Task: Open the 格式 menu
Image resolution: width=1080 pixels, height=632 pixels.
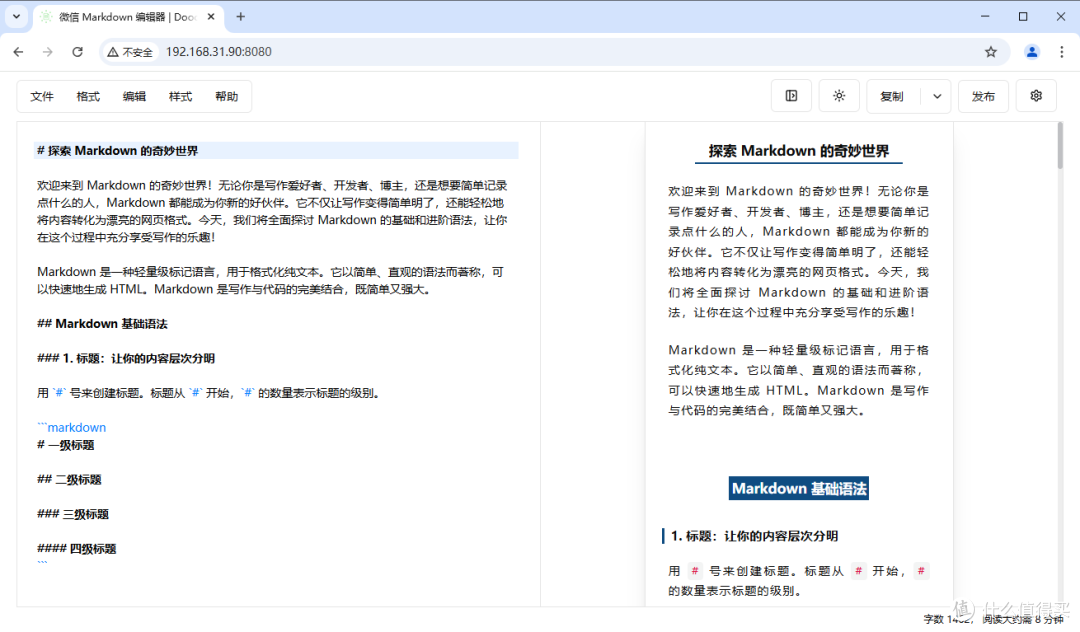Action: 88,96
